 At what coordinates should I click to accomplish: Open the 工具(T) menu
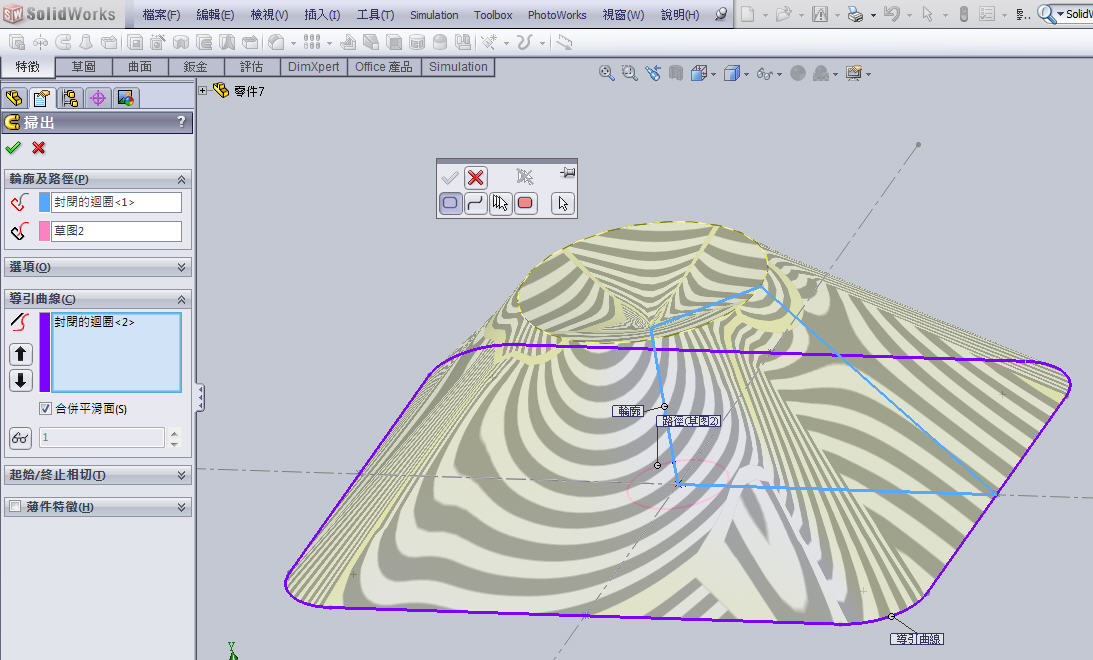coord(375,15)
